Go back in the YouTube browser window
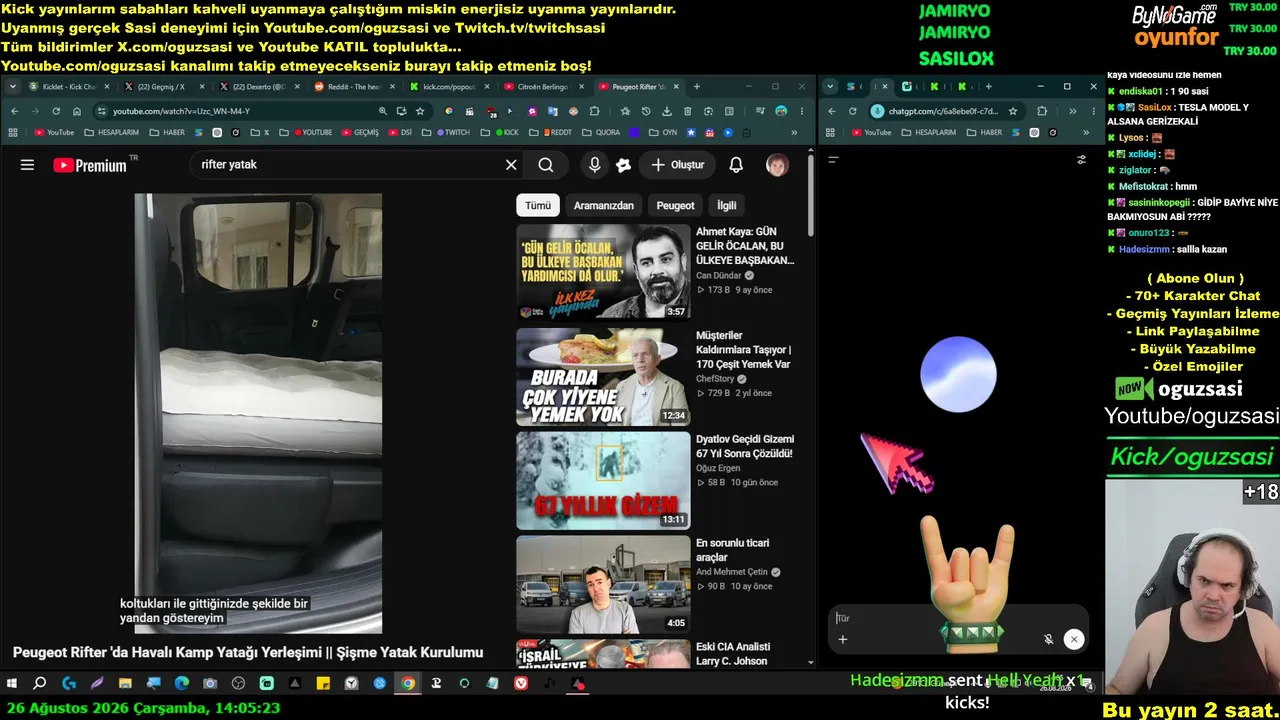The image size is (1280, 720). coord(14,111)
